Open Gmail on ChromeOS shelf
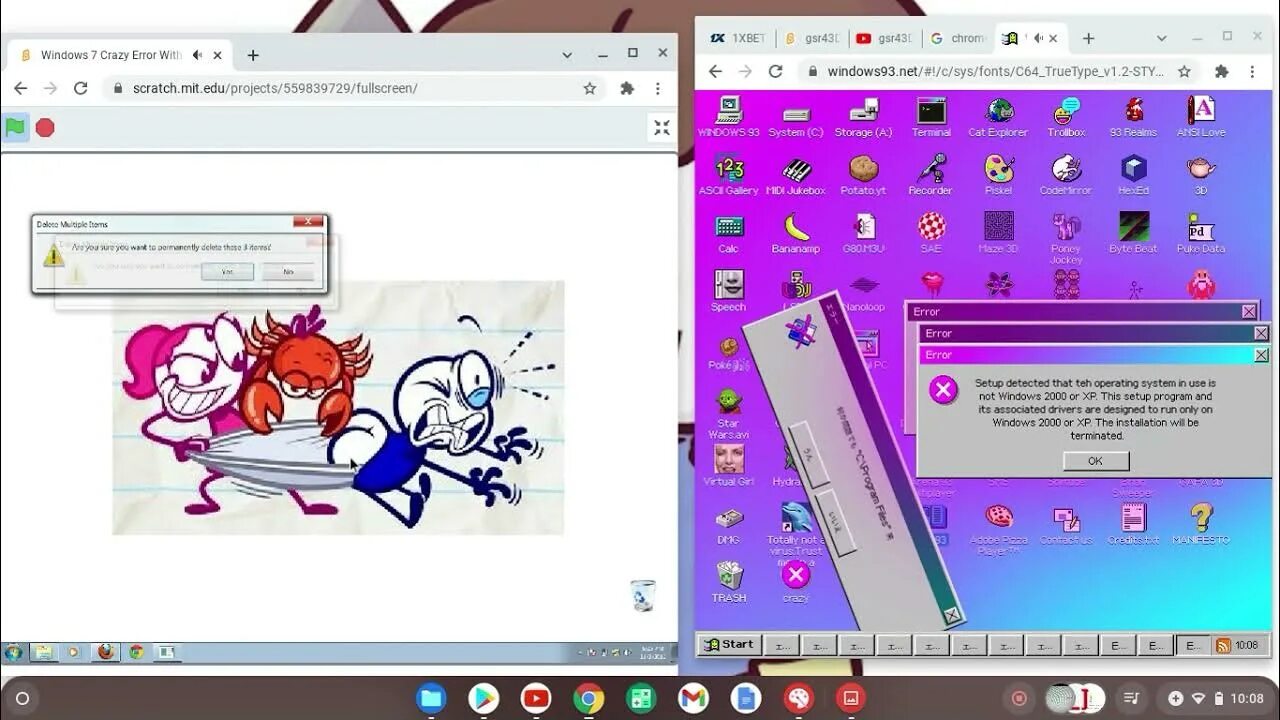 click(693, 698)
